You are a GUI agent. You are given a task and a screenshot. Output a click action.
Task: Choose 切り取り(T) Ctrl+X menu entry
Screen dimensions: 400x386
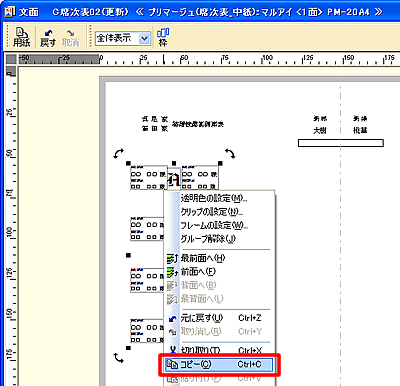point(219,350)
